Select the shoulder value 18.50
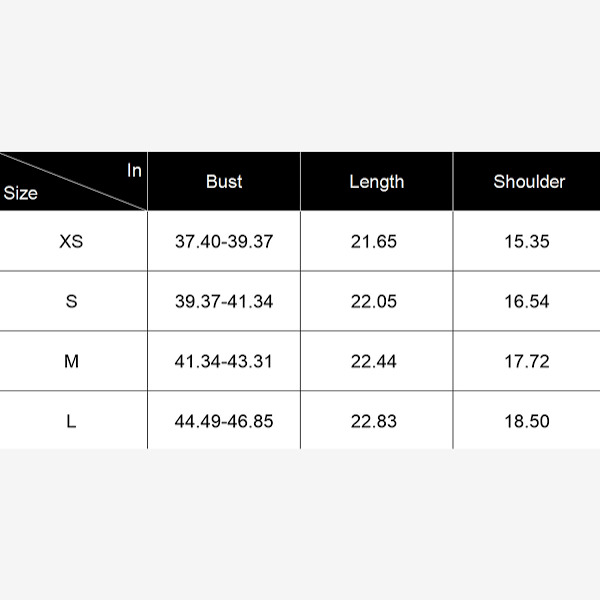 click(526, 421)
